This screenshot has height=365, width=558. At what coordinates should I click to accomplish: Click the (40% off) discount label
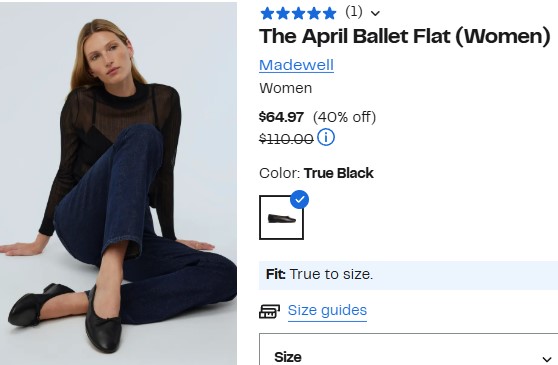pyautogui.click(x=344, y=117)
